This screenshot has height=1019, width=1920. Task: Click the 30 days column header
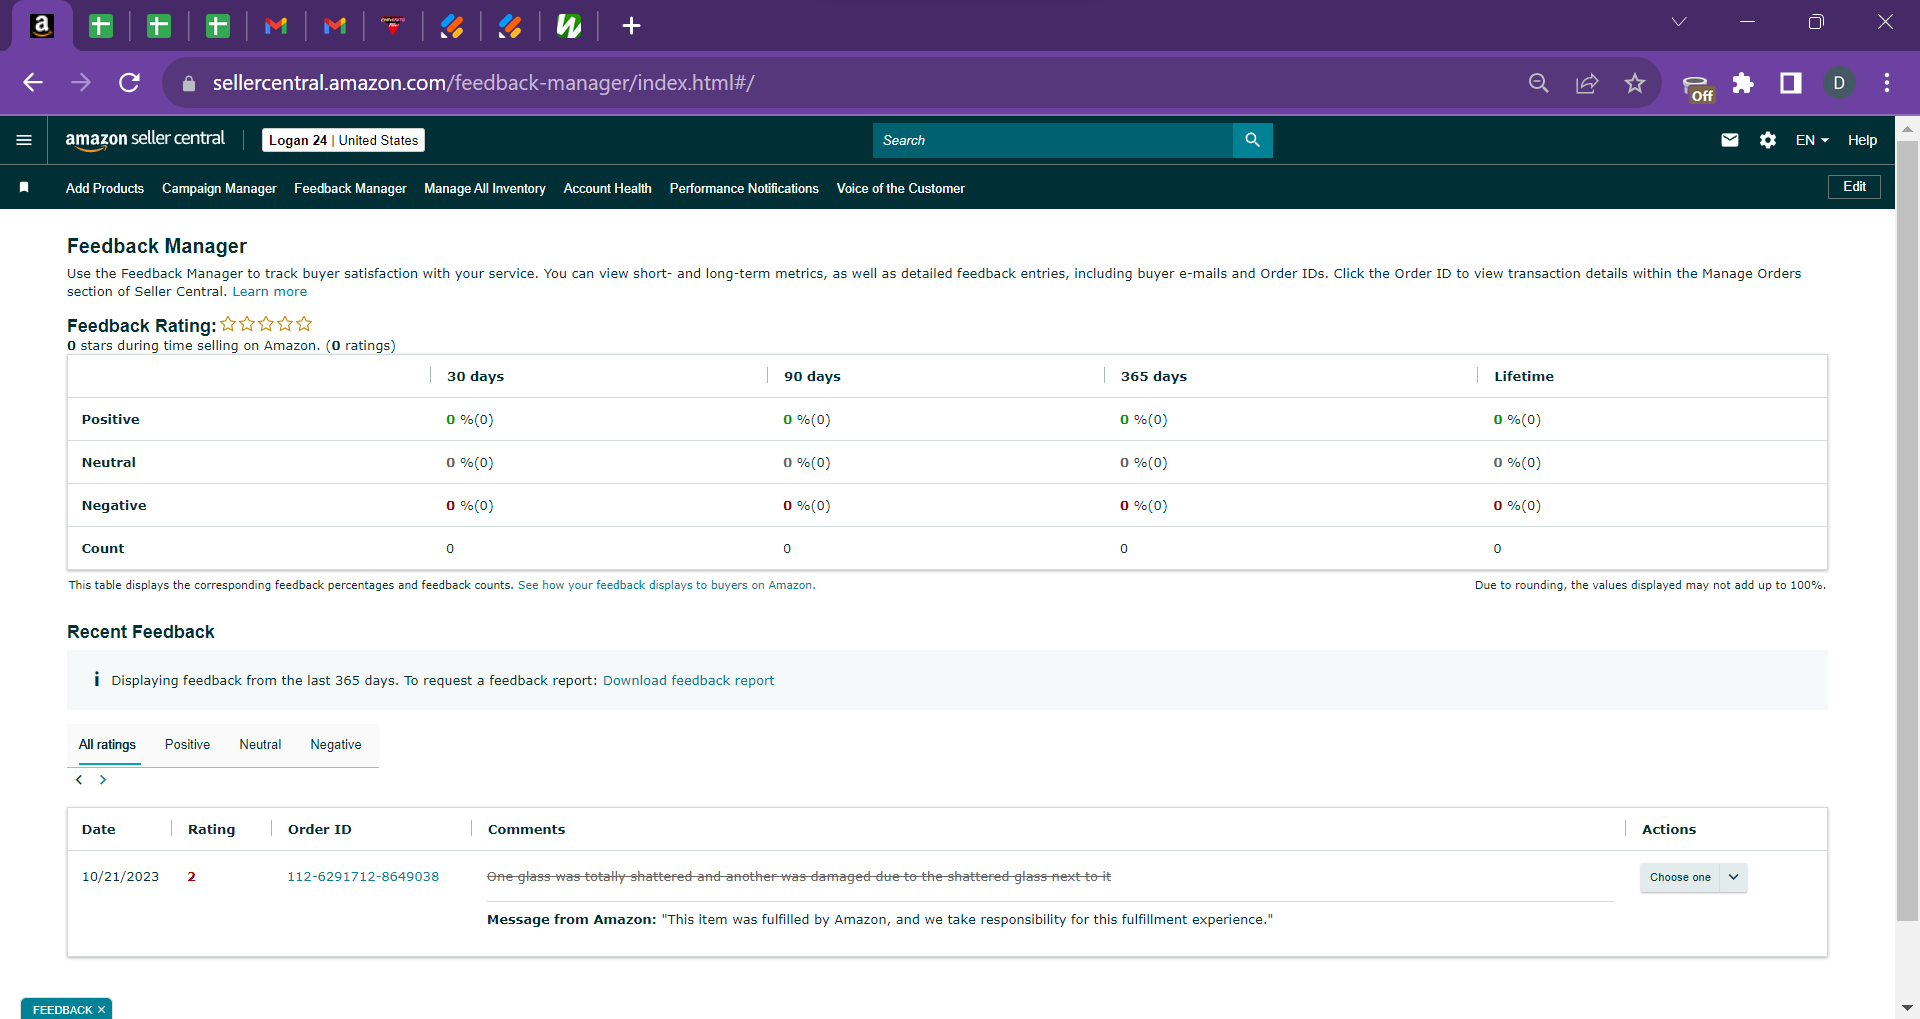click(475, 377)
